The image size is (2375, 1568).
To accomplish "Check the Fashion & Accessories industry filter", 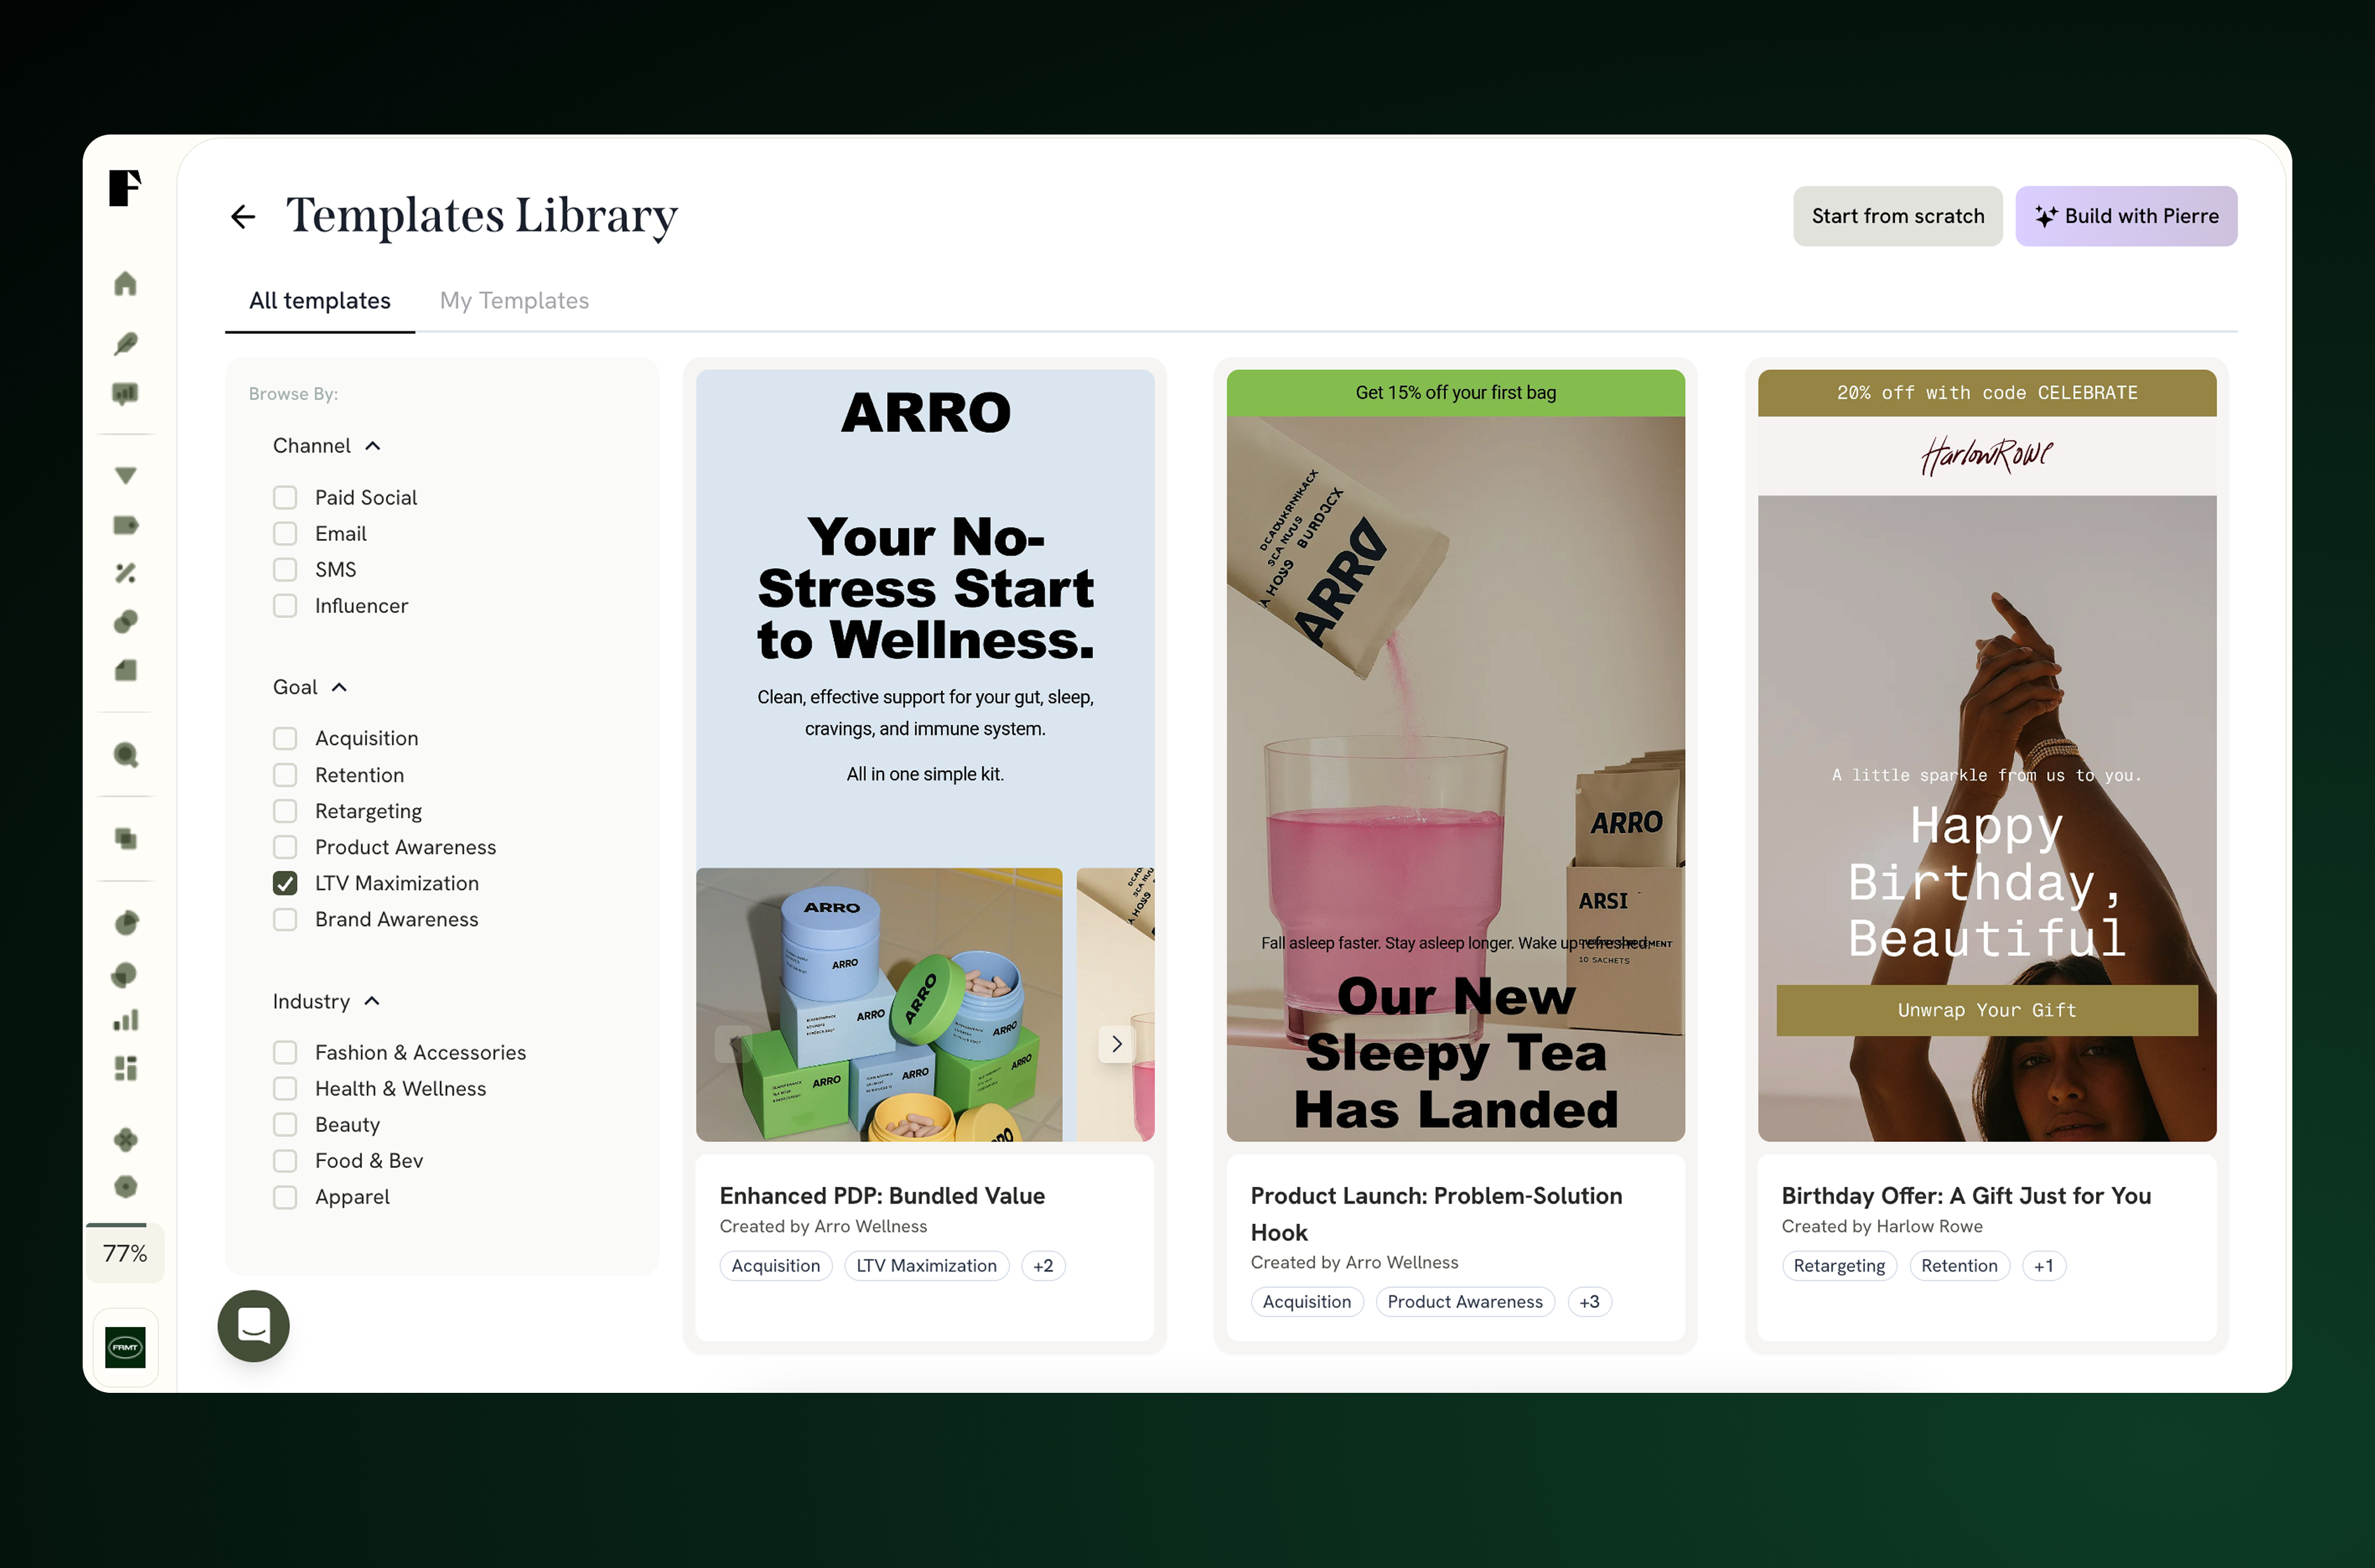I will click(285, 1052).
